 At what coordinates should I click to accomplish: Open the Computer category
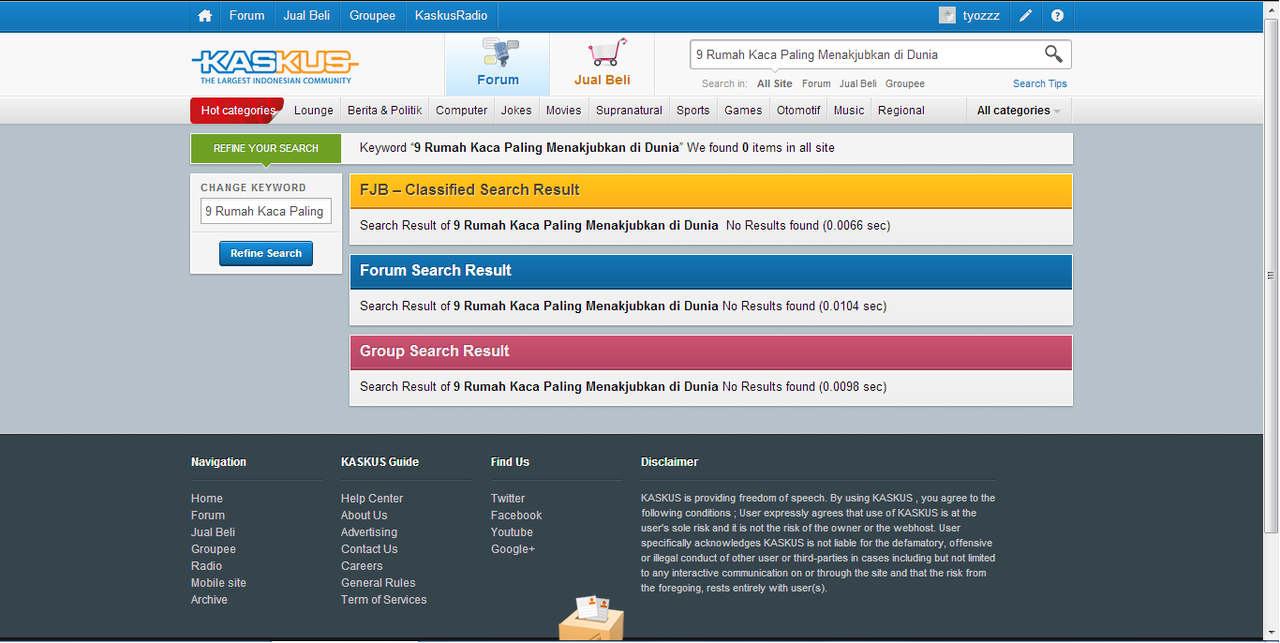[x=462, y=111]
